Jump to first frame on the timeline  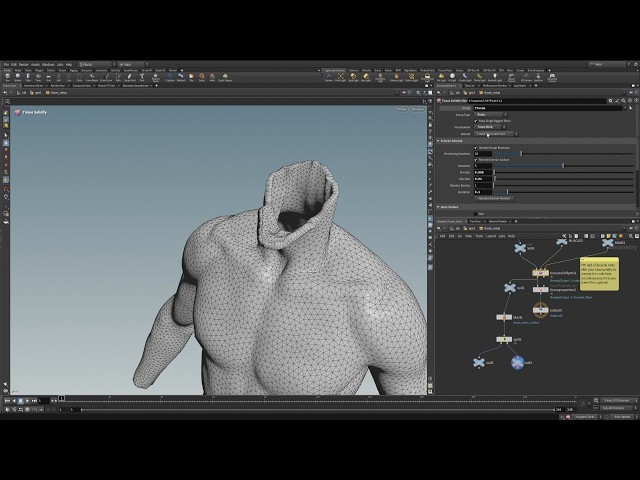(7, 401)
